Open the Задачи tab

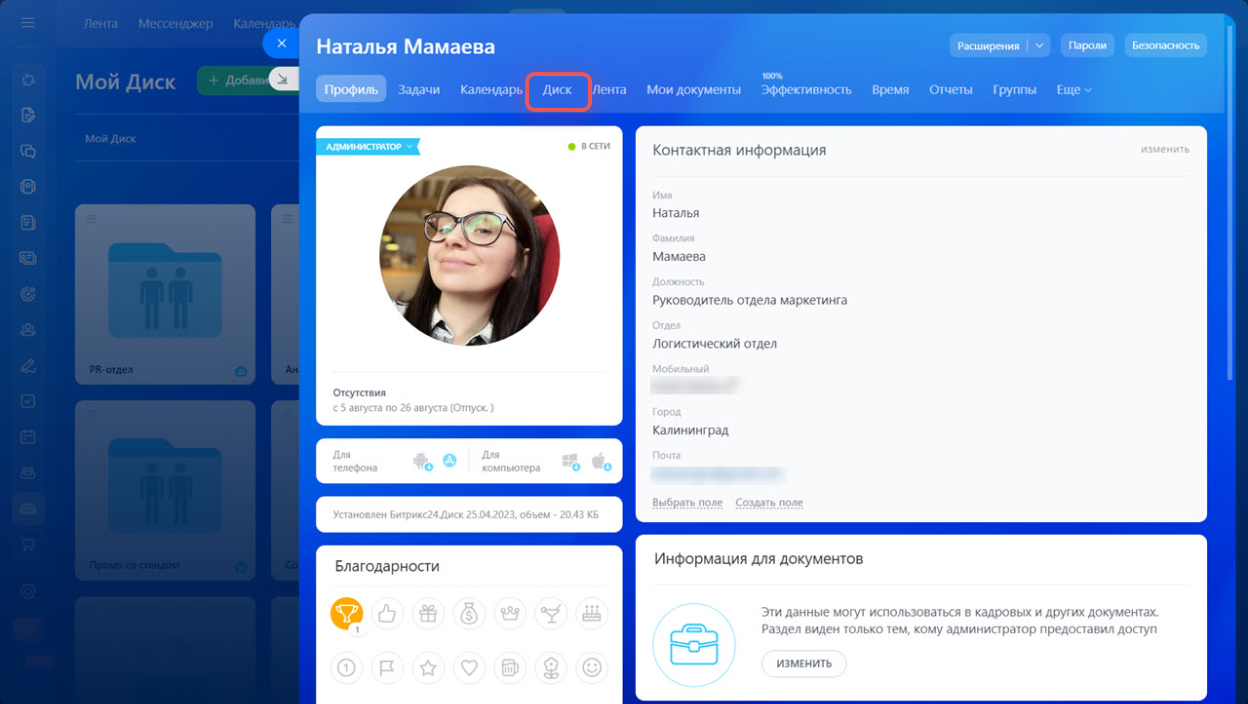point(419,89)
